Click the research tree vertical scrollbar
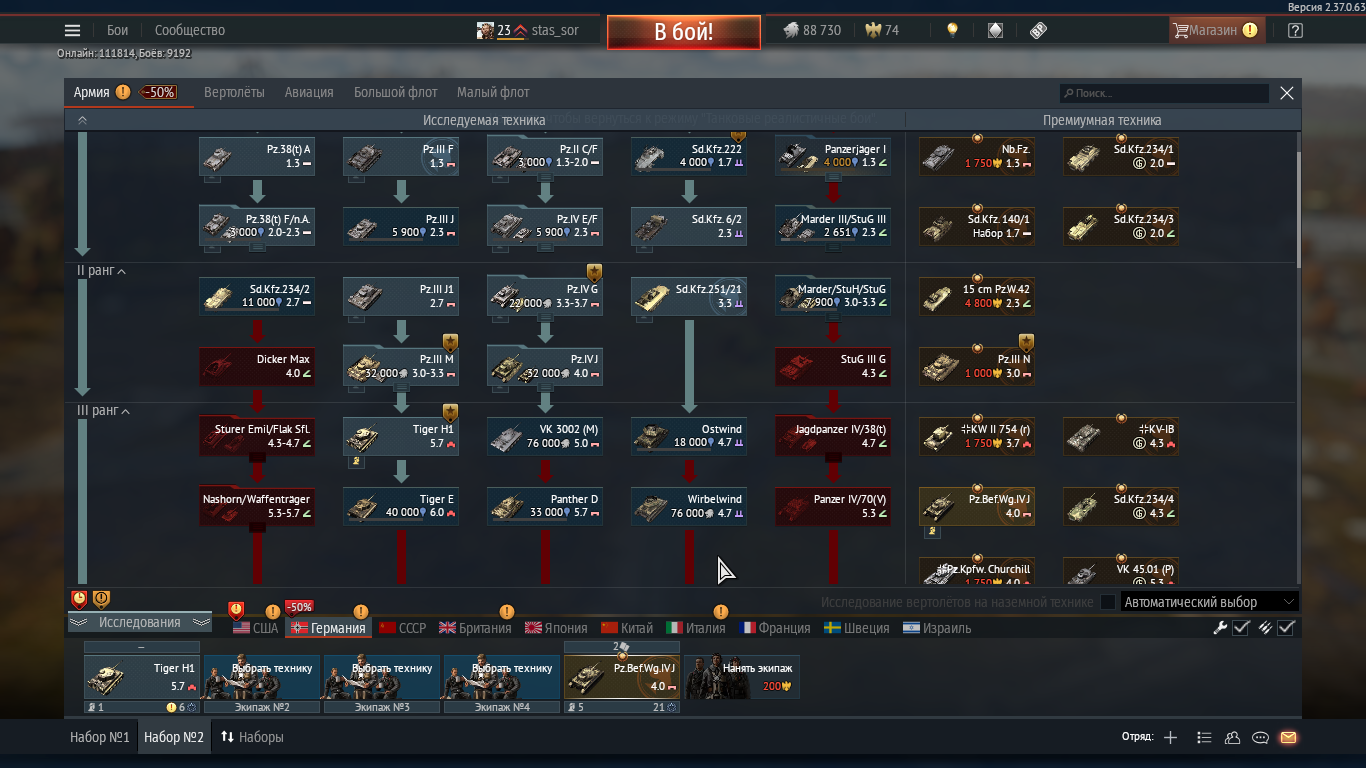Image resolution: width=1366 pixels, height=768 pixels. [x=1299, y=210]
